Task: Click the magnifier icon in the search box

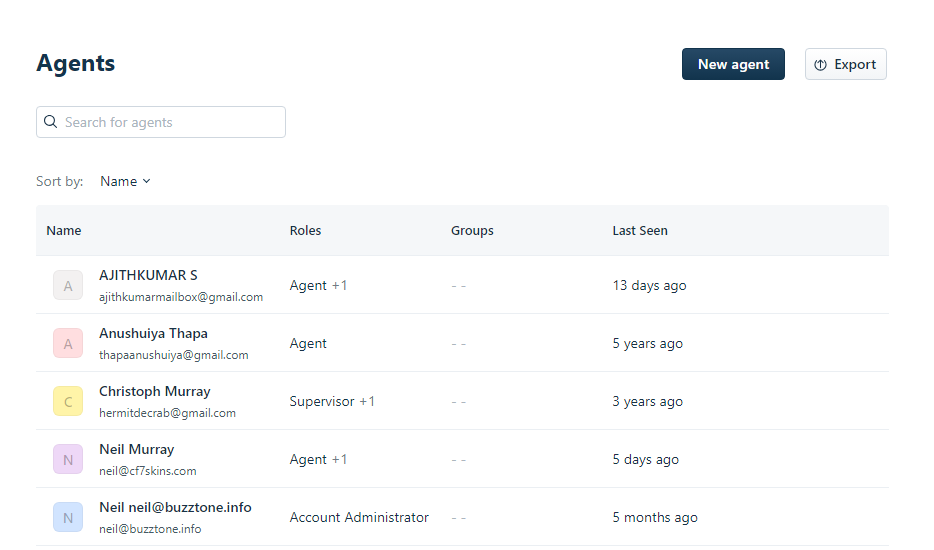Action: click(x=50, y=122)
